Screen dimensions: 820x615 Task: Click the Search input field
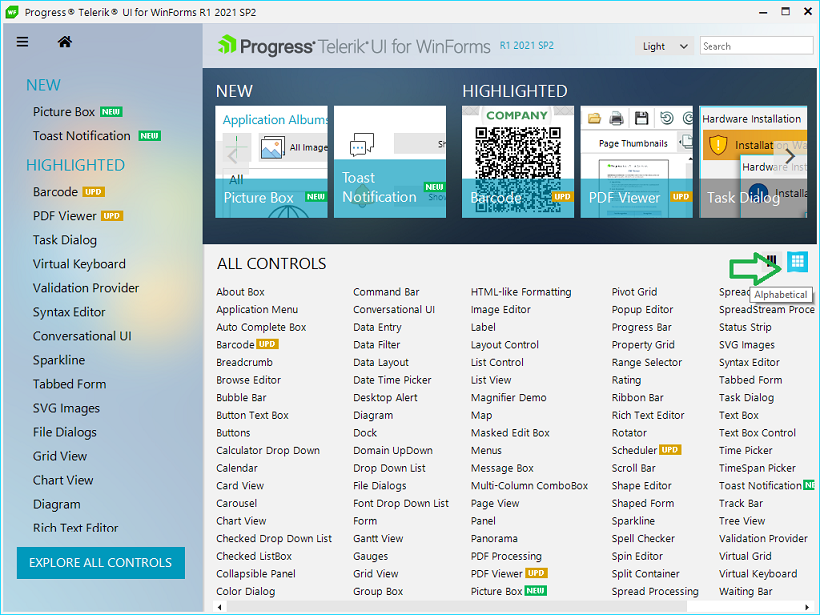pyautogui.click(x=755, y=46)
